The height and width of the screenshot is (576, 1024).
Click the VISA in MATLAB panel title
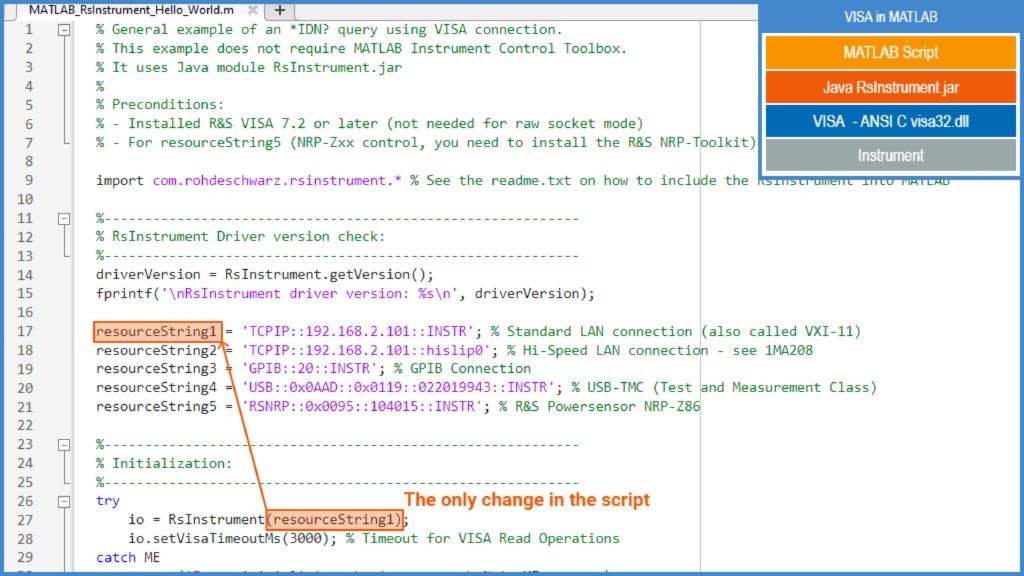pyautogui.click(x=890, y=17)
